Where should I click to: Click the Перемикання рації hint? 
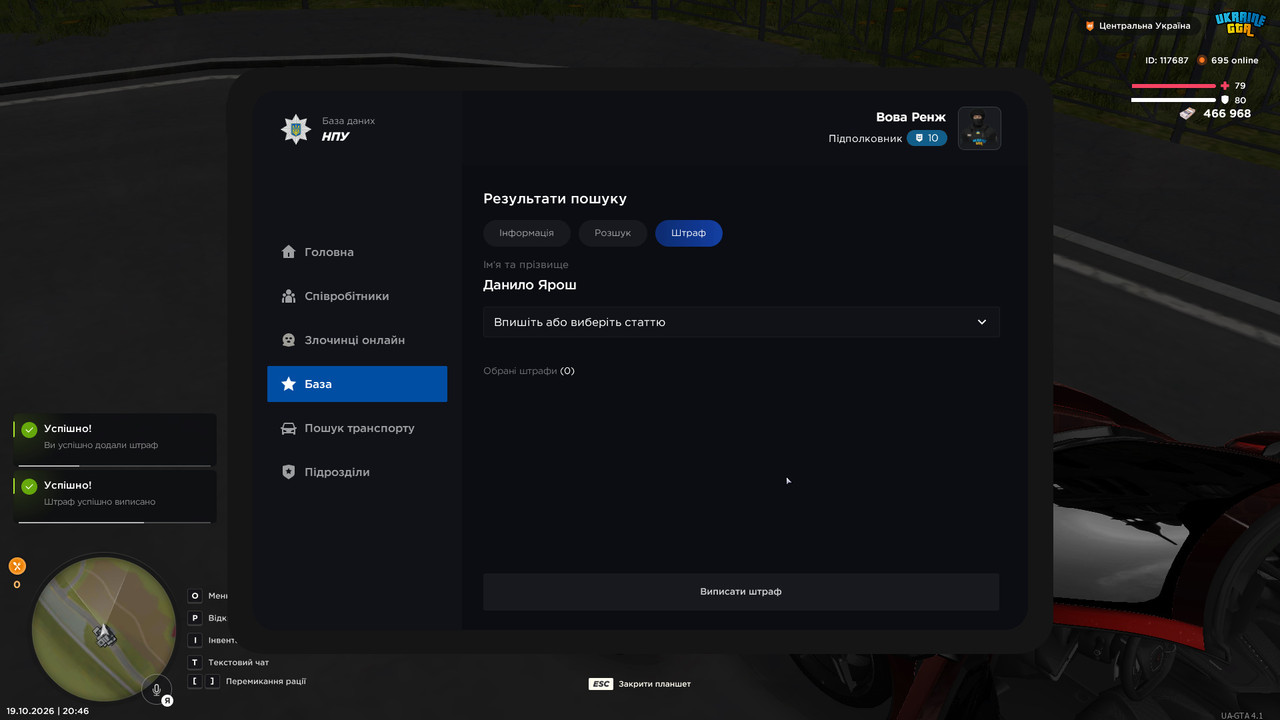point(247,681)
